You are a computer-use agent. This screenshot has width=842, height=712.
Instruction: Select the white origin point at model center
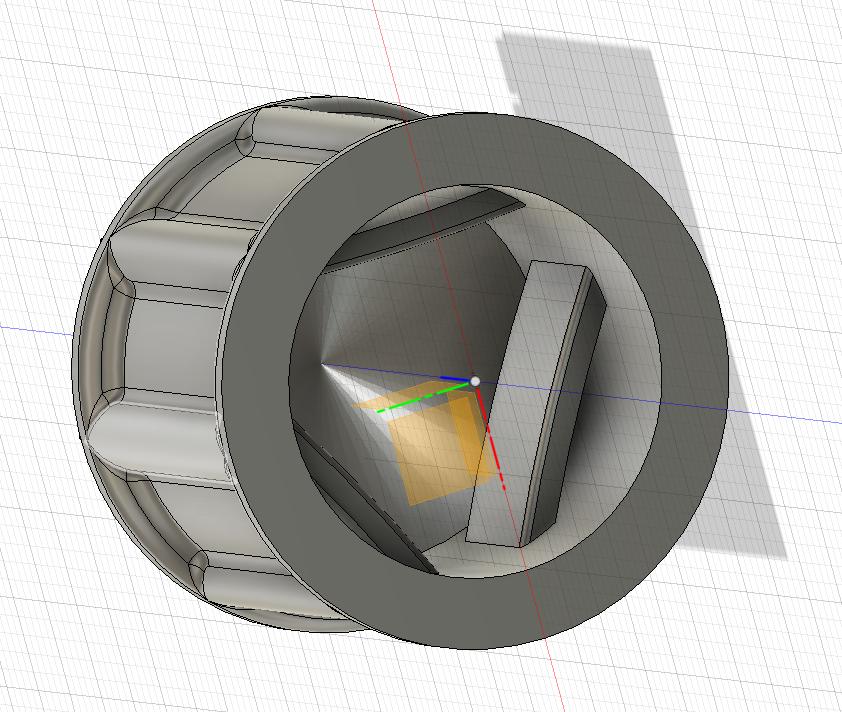point(475,381)
